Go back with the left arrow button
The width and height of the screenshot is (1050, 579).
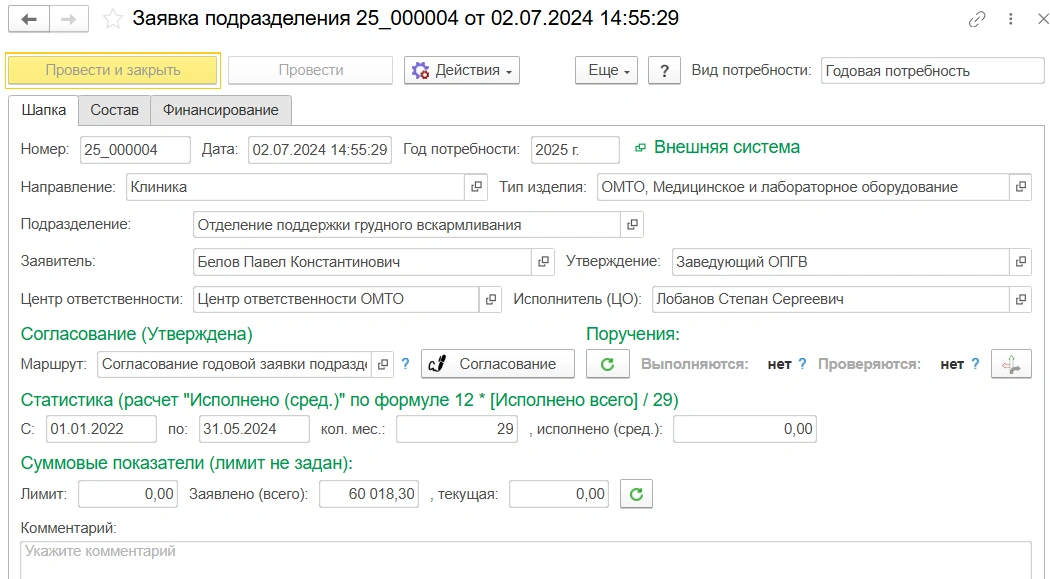(29, 19)
